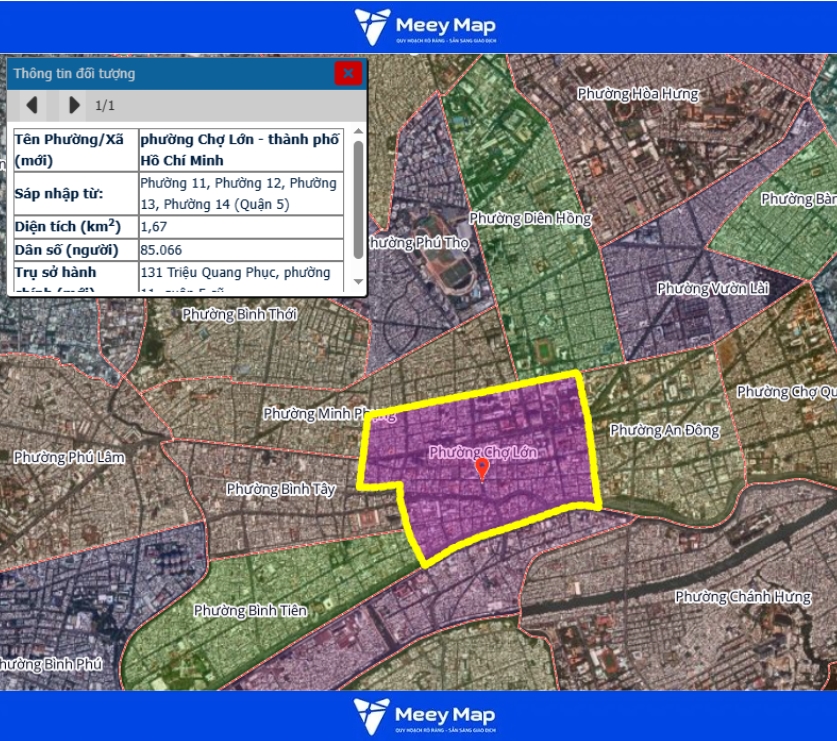Click the red location pin marker

pyautogui.click(x=482, y=469)
